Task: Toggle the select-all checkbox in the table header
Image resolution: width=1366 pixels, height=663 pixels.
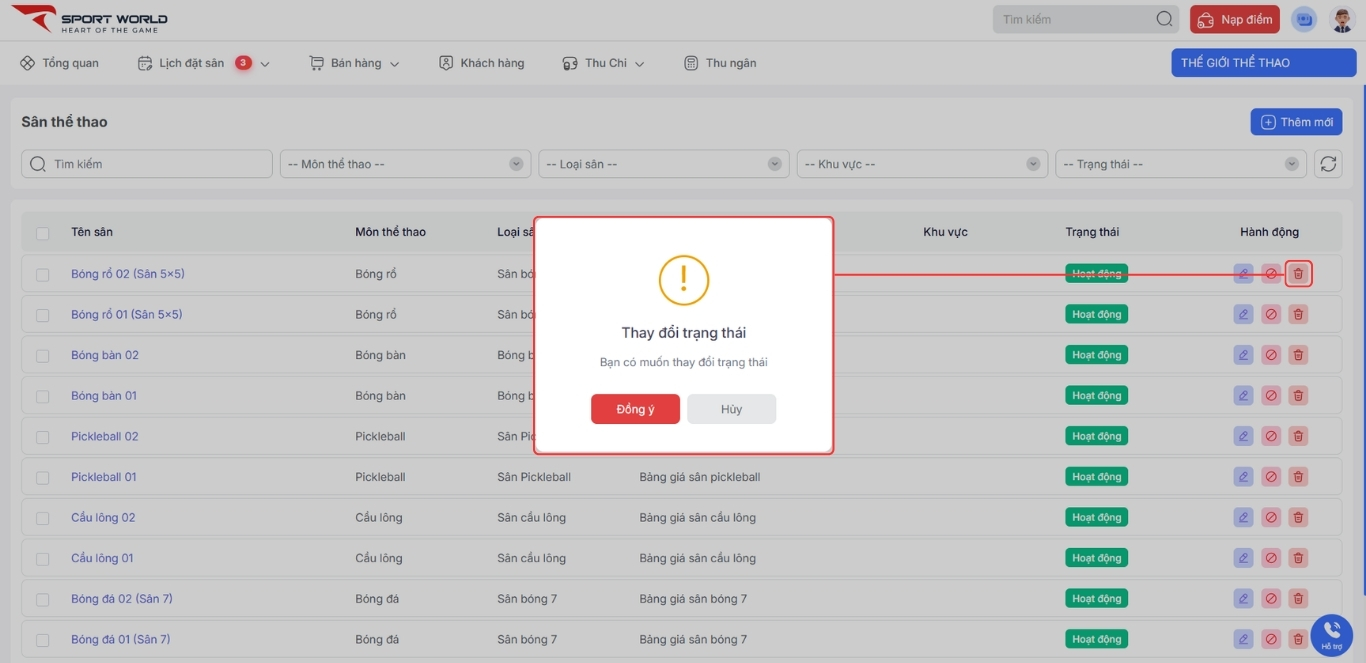Action: 43,233
